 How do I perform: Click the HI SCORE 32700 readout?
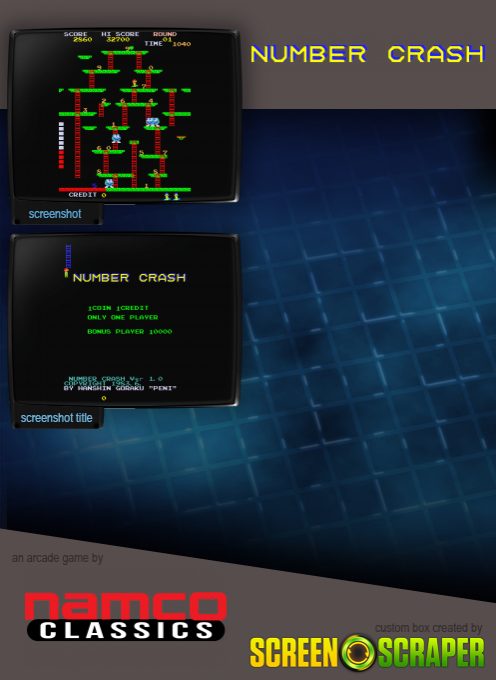[x=120, y=36]
